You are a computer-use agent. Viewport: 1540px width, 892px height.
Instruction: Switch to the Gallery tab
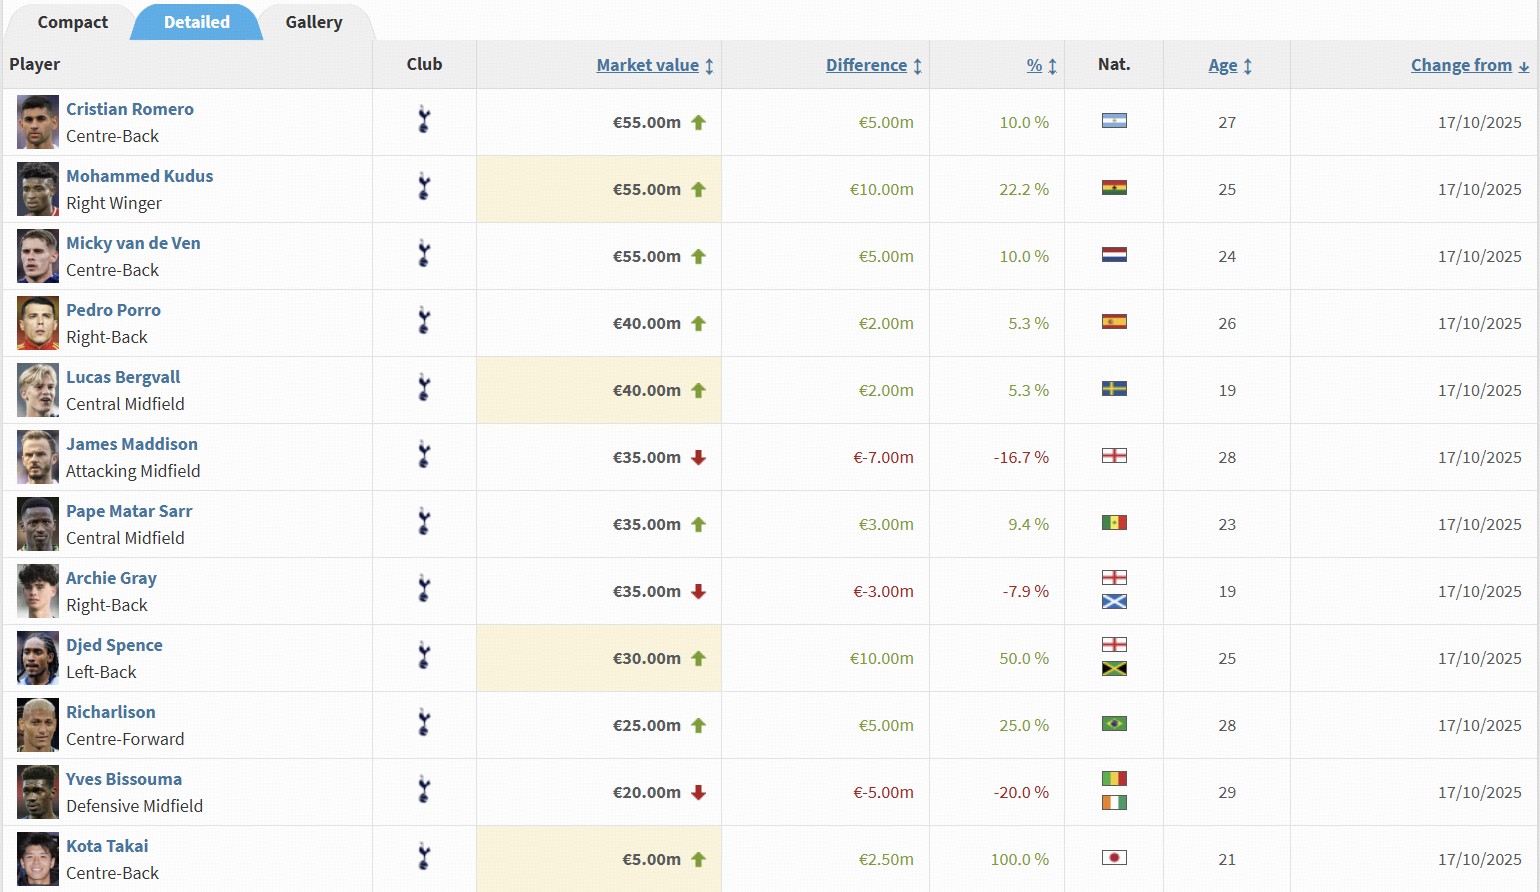coord(313,22)
